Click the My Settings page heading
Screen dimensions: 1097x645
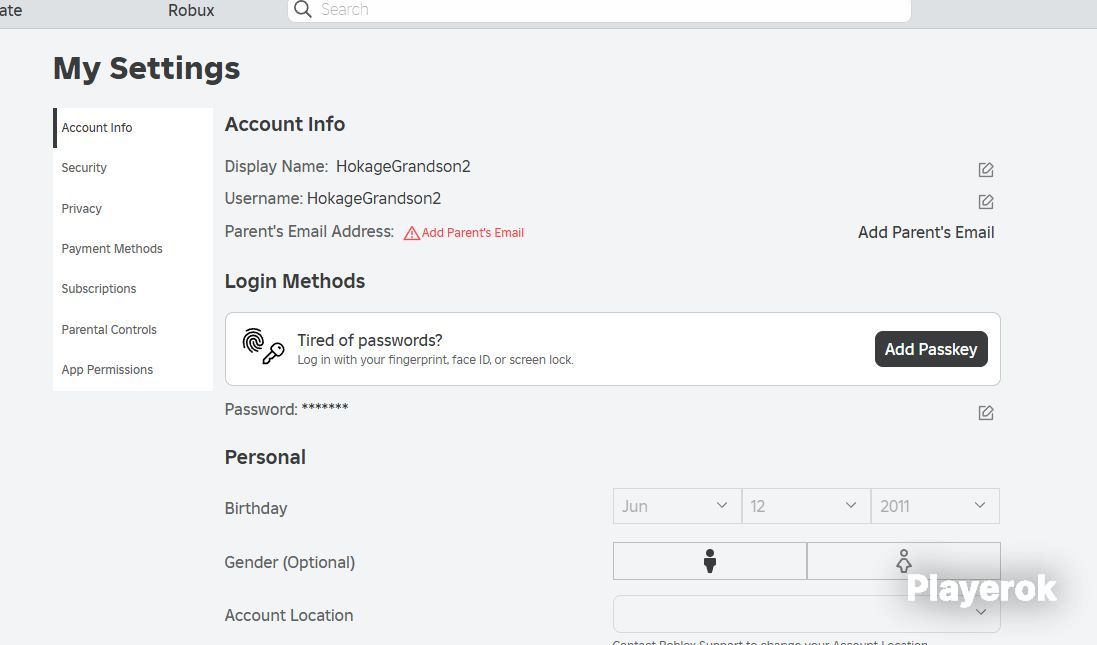pyautogui.click(x=146, y=69)
